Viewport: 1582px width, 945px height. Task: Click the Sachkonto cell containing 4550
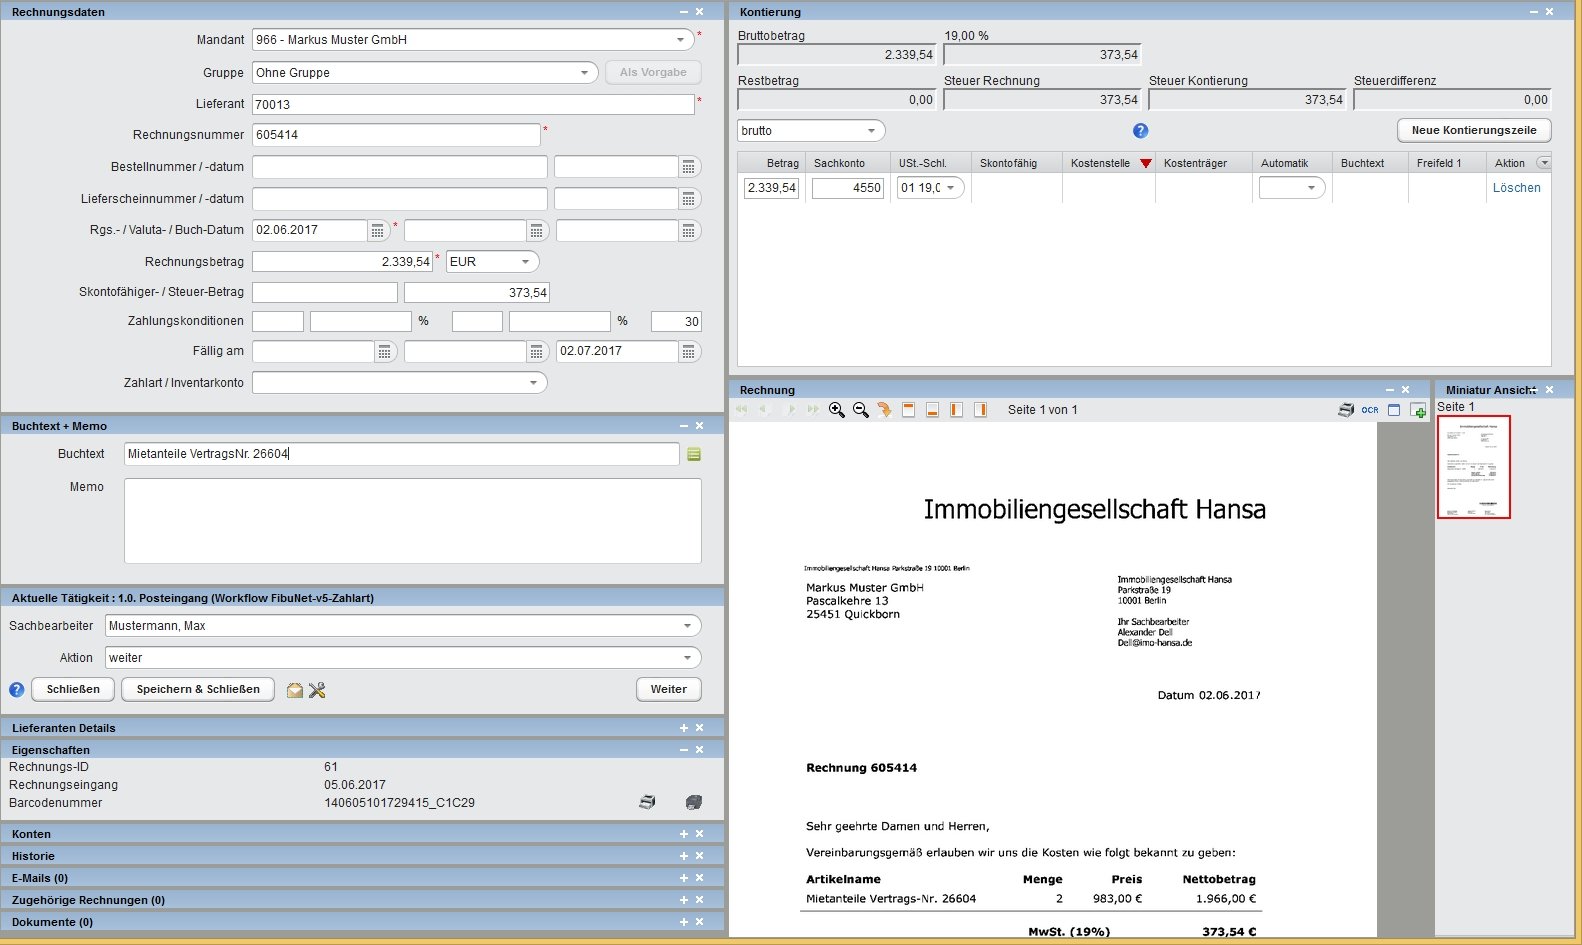(848, 188)
